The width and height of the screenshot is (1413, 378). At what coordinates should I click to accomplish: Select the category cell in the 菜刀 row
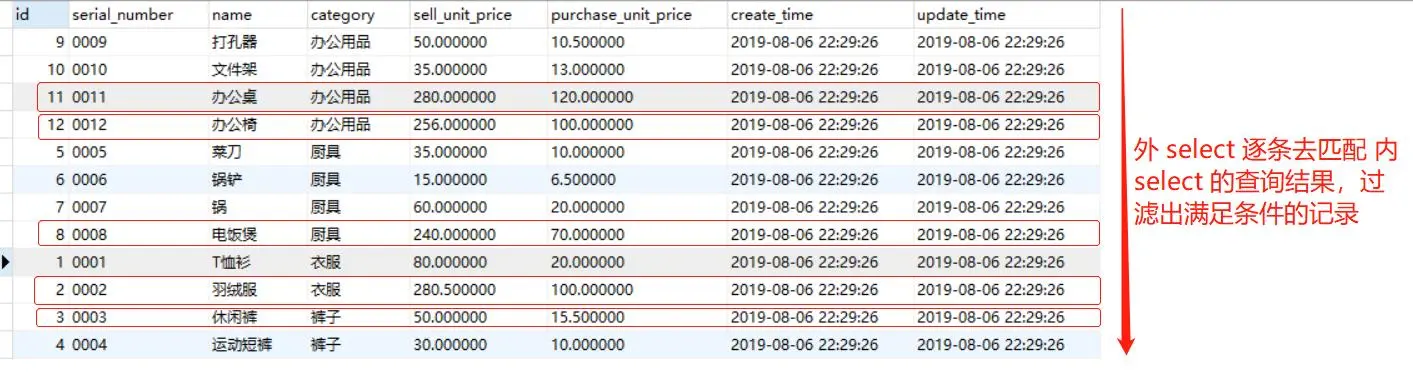pos(326,152)
